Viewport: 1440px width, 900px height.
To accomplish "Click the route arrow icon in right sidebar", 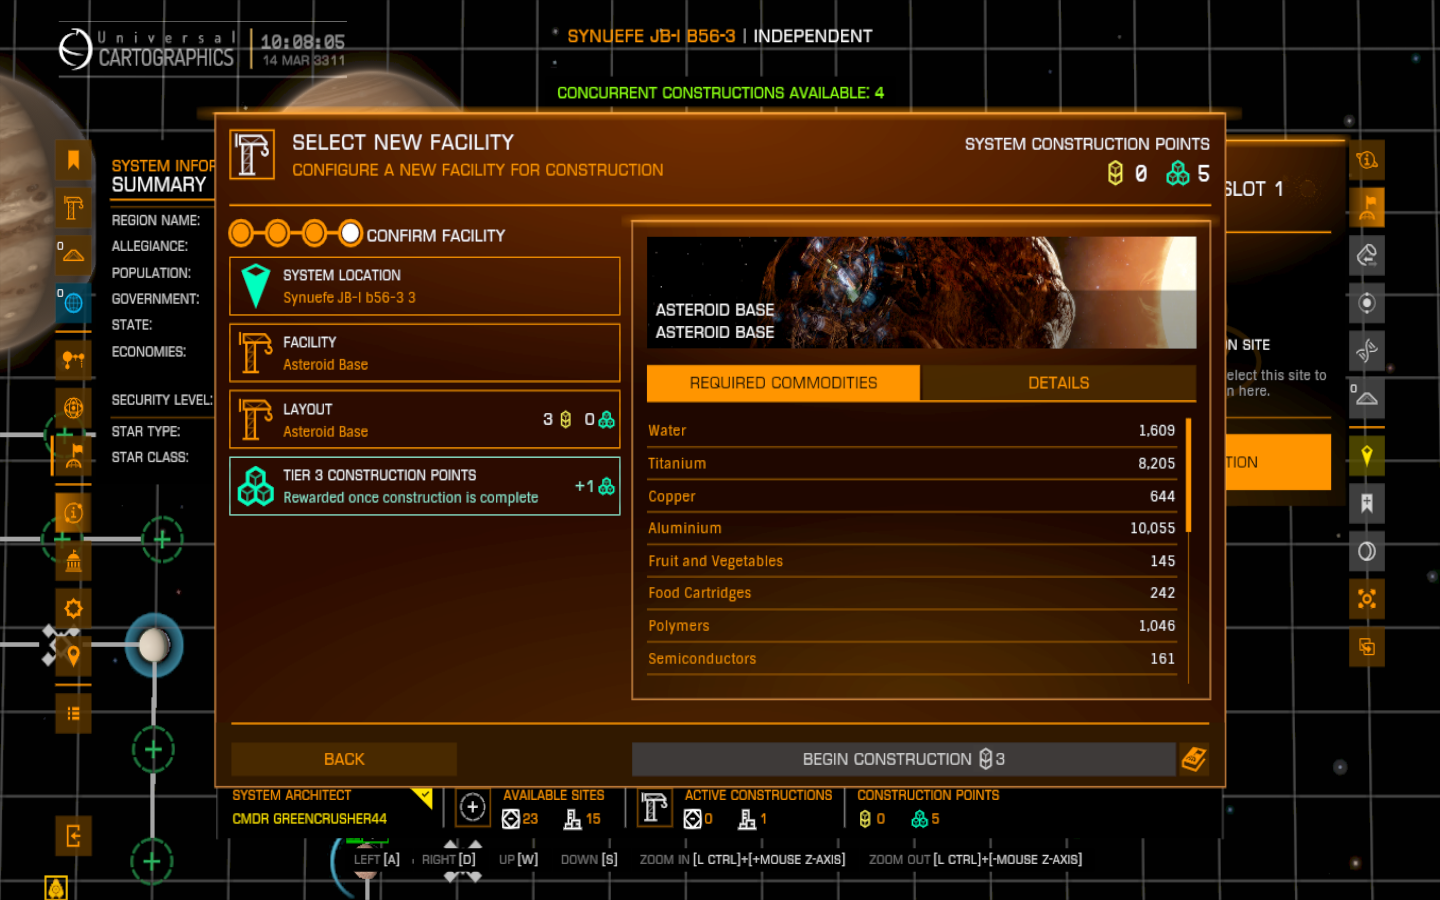I will click(x=1367, y=255).
